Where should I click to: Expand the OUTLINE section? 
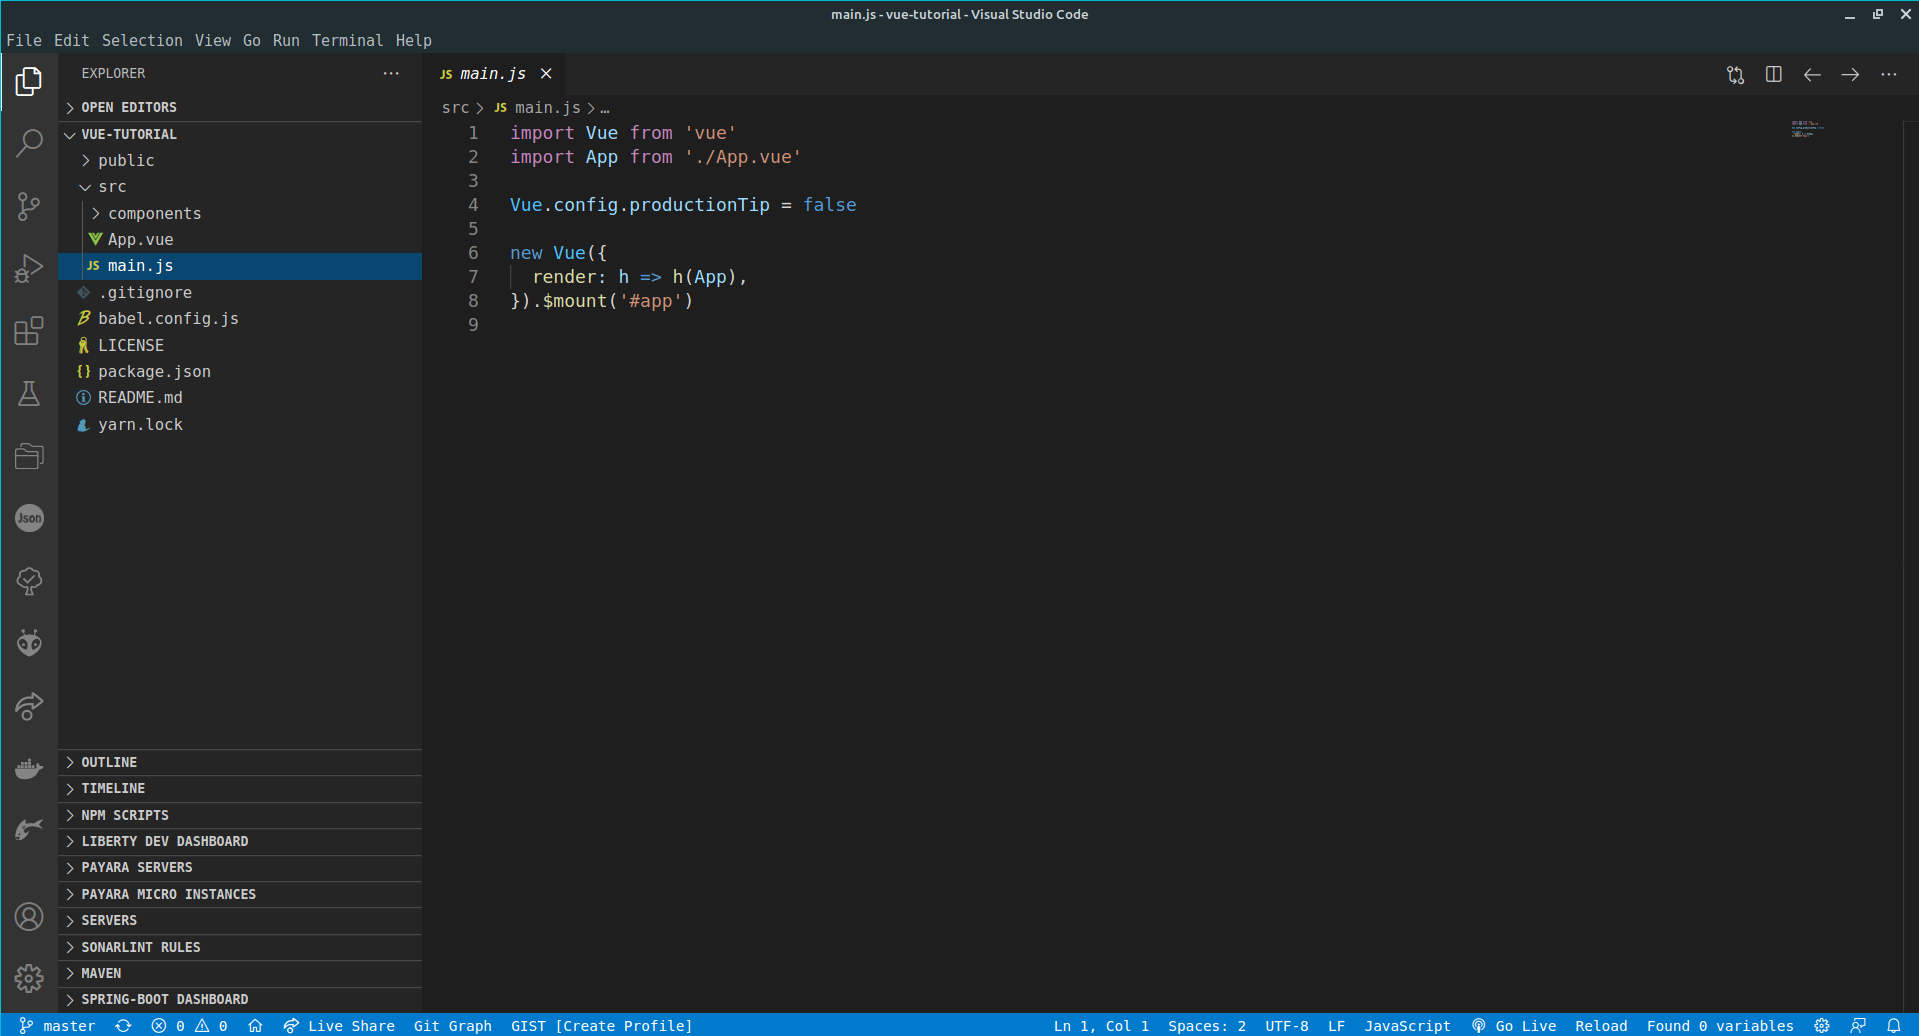[240, 762]
